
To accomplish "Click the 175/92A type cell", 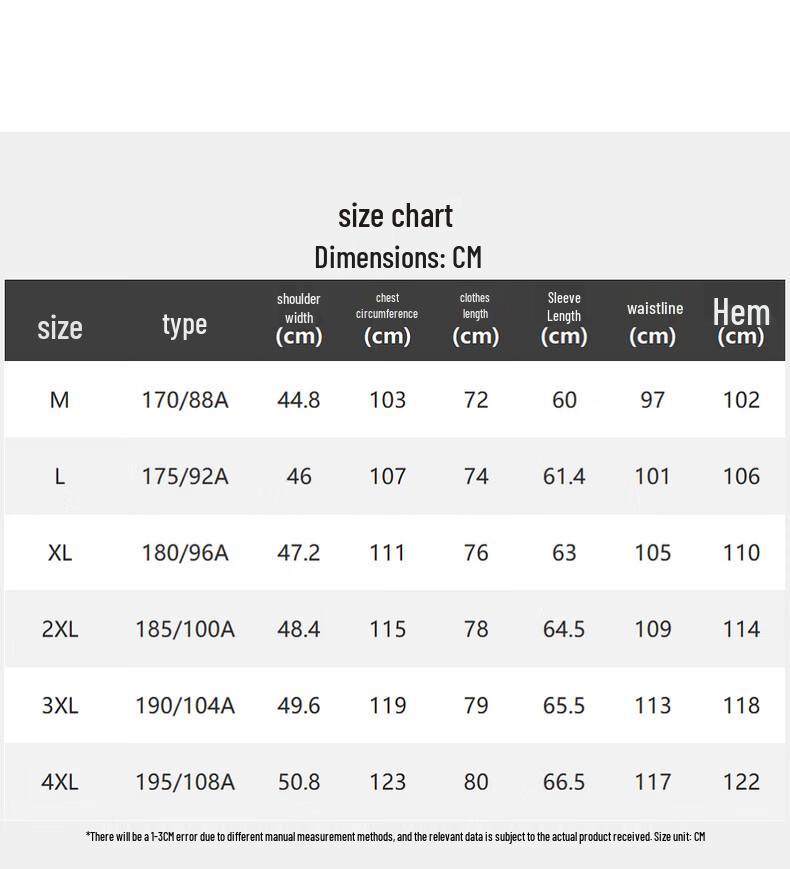I will (185, 476).
